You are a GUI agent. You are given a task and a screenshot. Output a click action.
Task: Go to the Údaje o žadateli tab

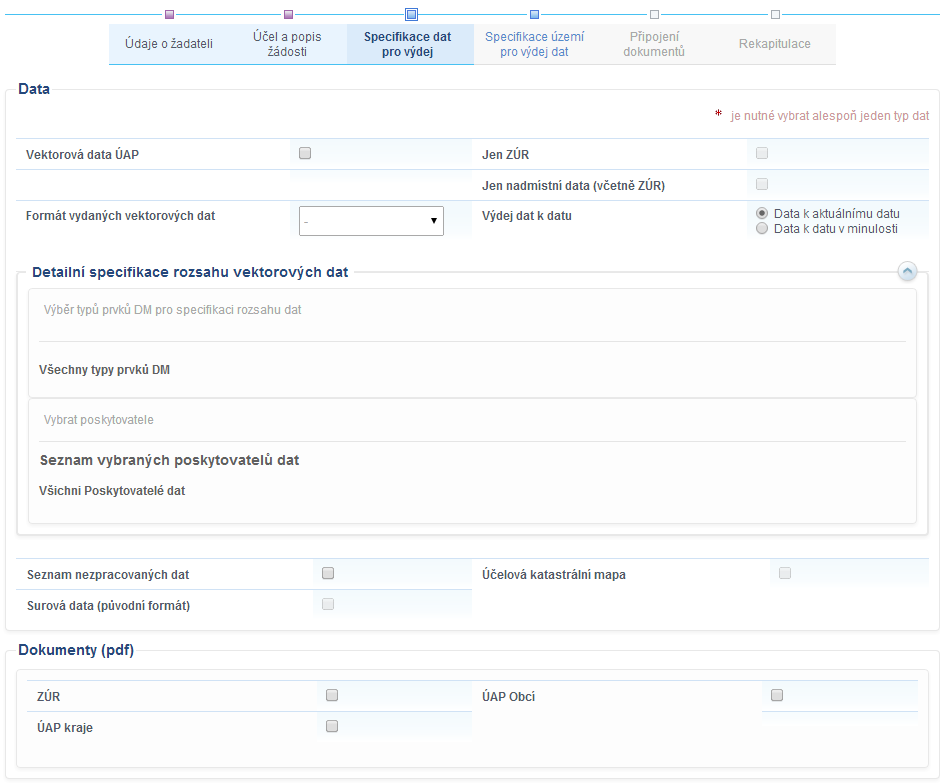[169, 44]
